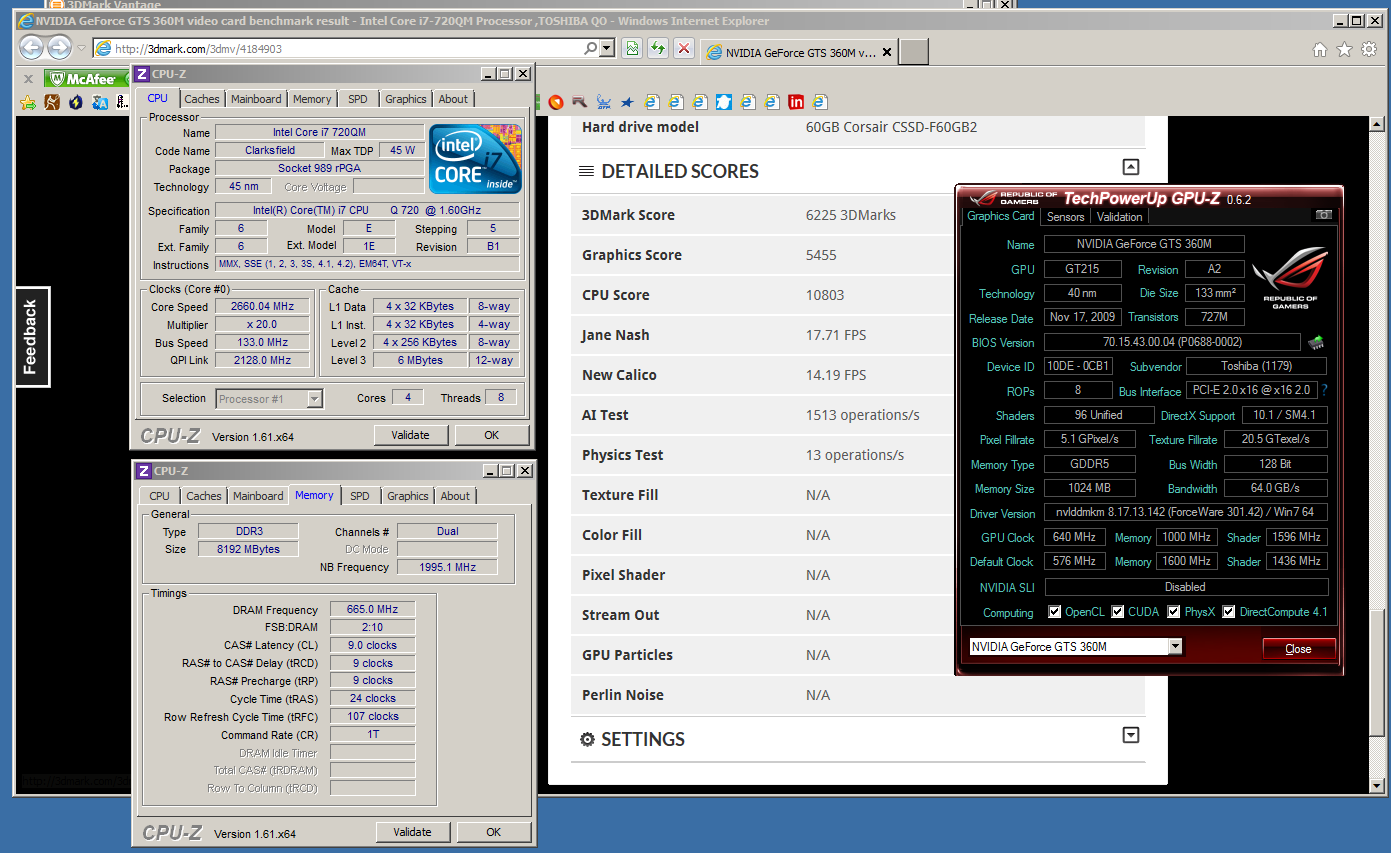
Task: Go back in Internet Explorer
Action: click(x=32, y=47)
